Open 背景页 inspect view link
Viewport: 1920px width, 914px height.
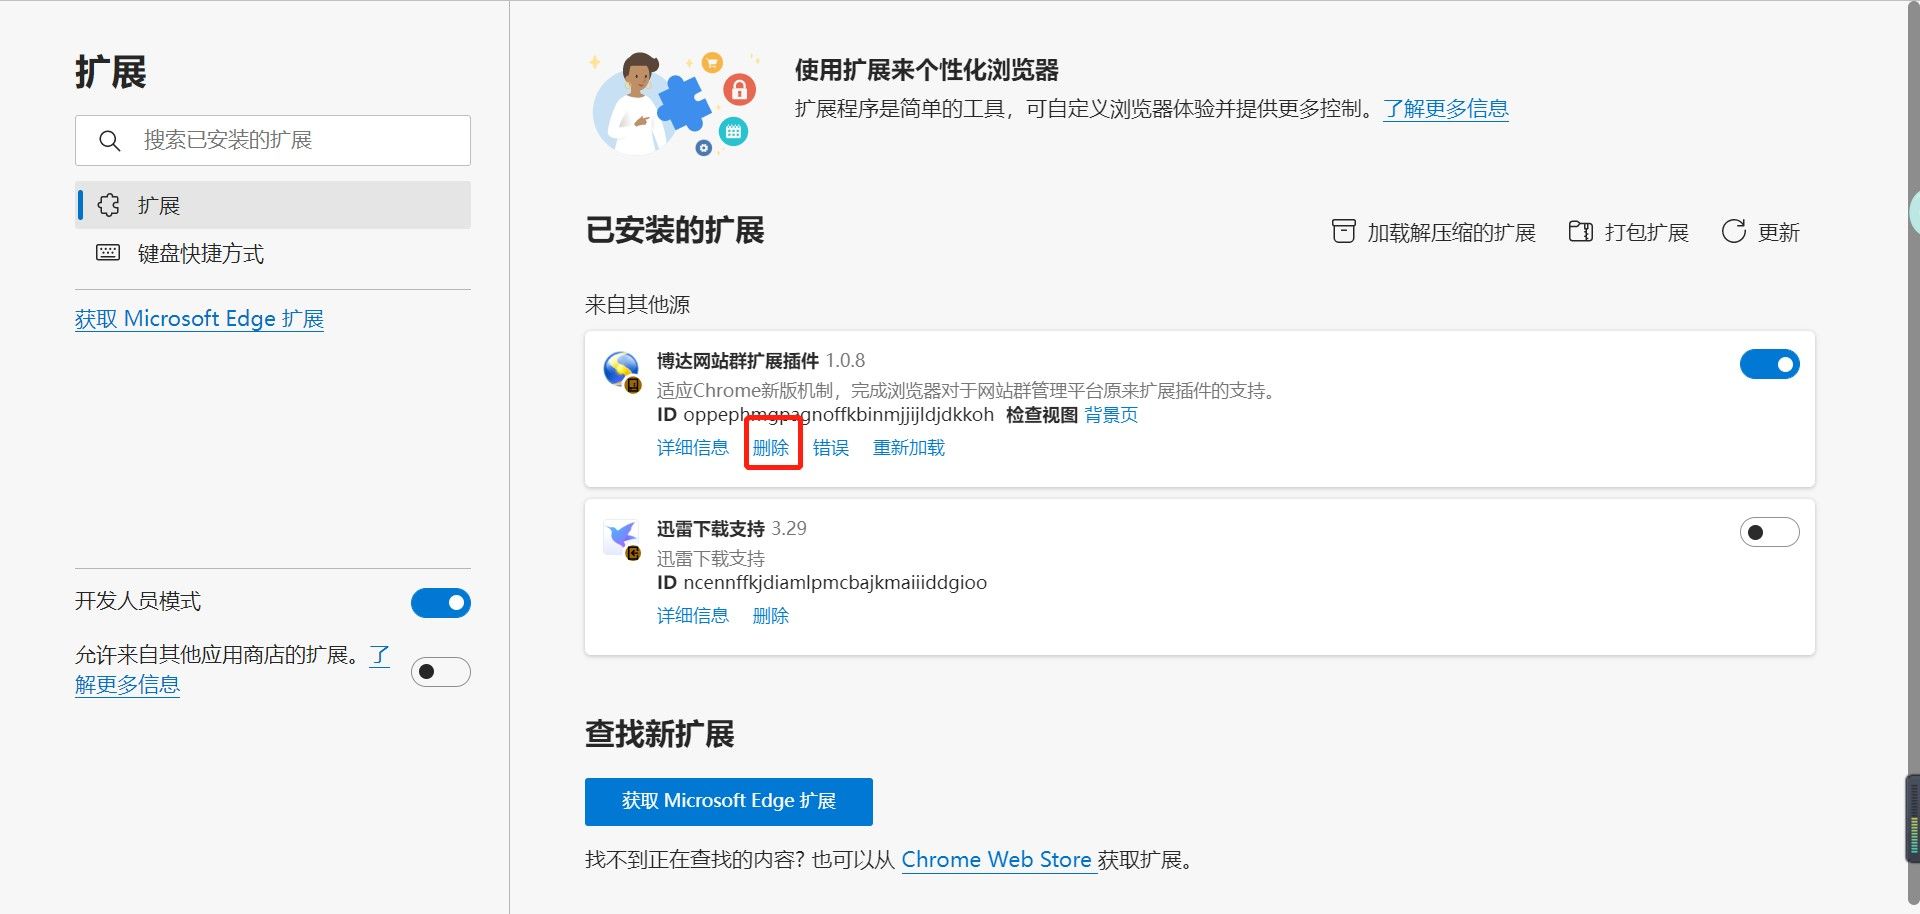pos(1111,415)
